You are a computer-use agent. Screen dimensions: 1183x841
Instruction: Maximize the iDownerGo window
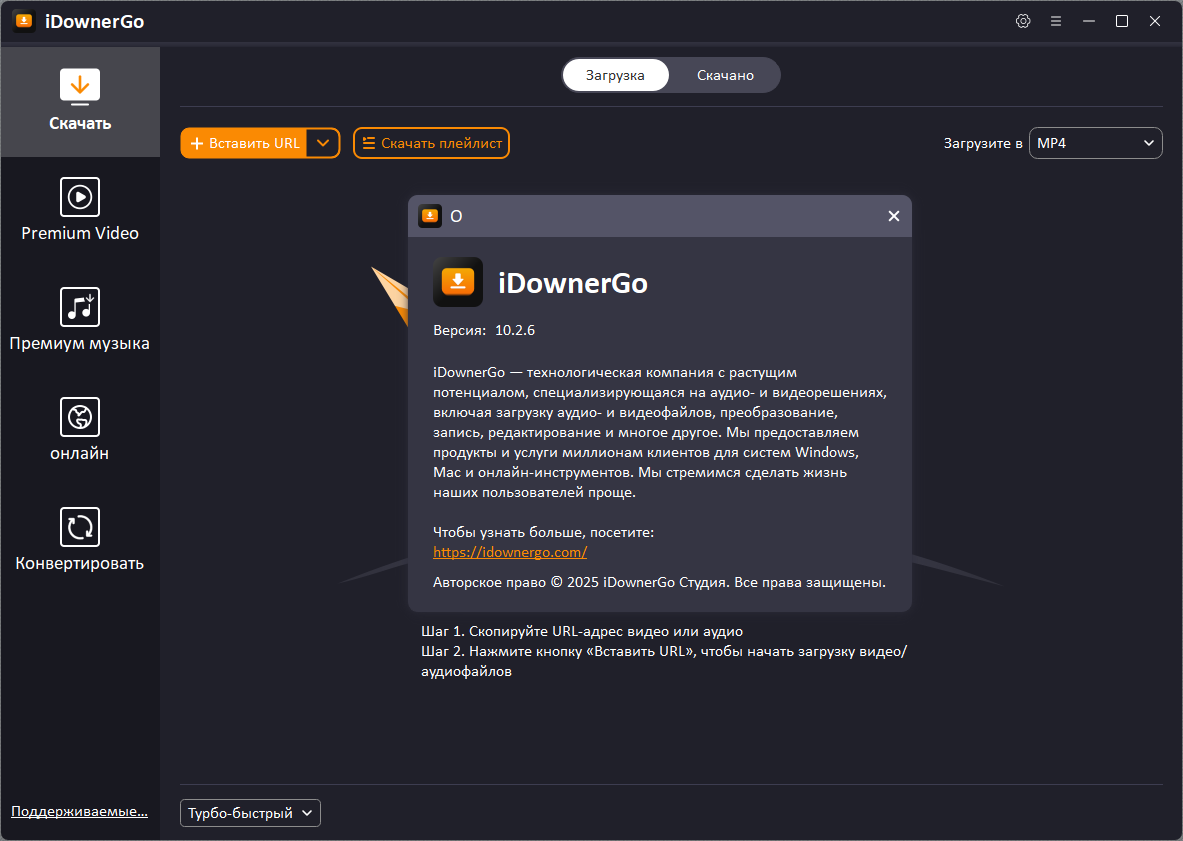coord(1122,21)
